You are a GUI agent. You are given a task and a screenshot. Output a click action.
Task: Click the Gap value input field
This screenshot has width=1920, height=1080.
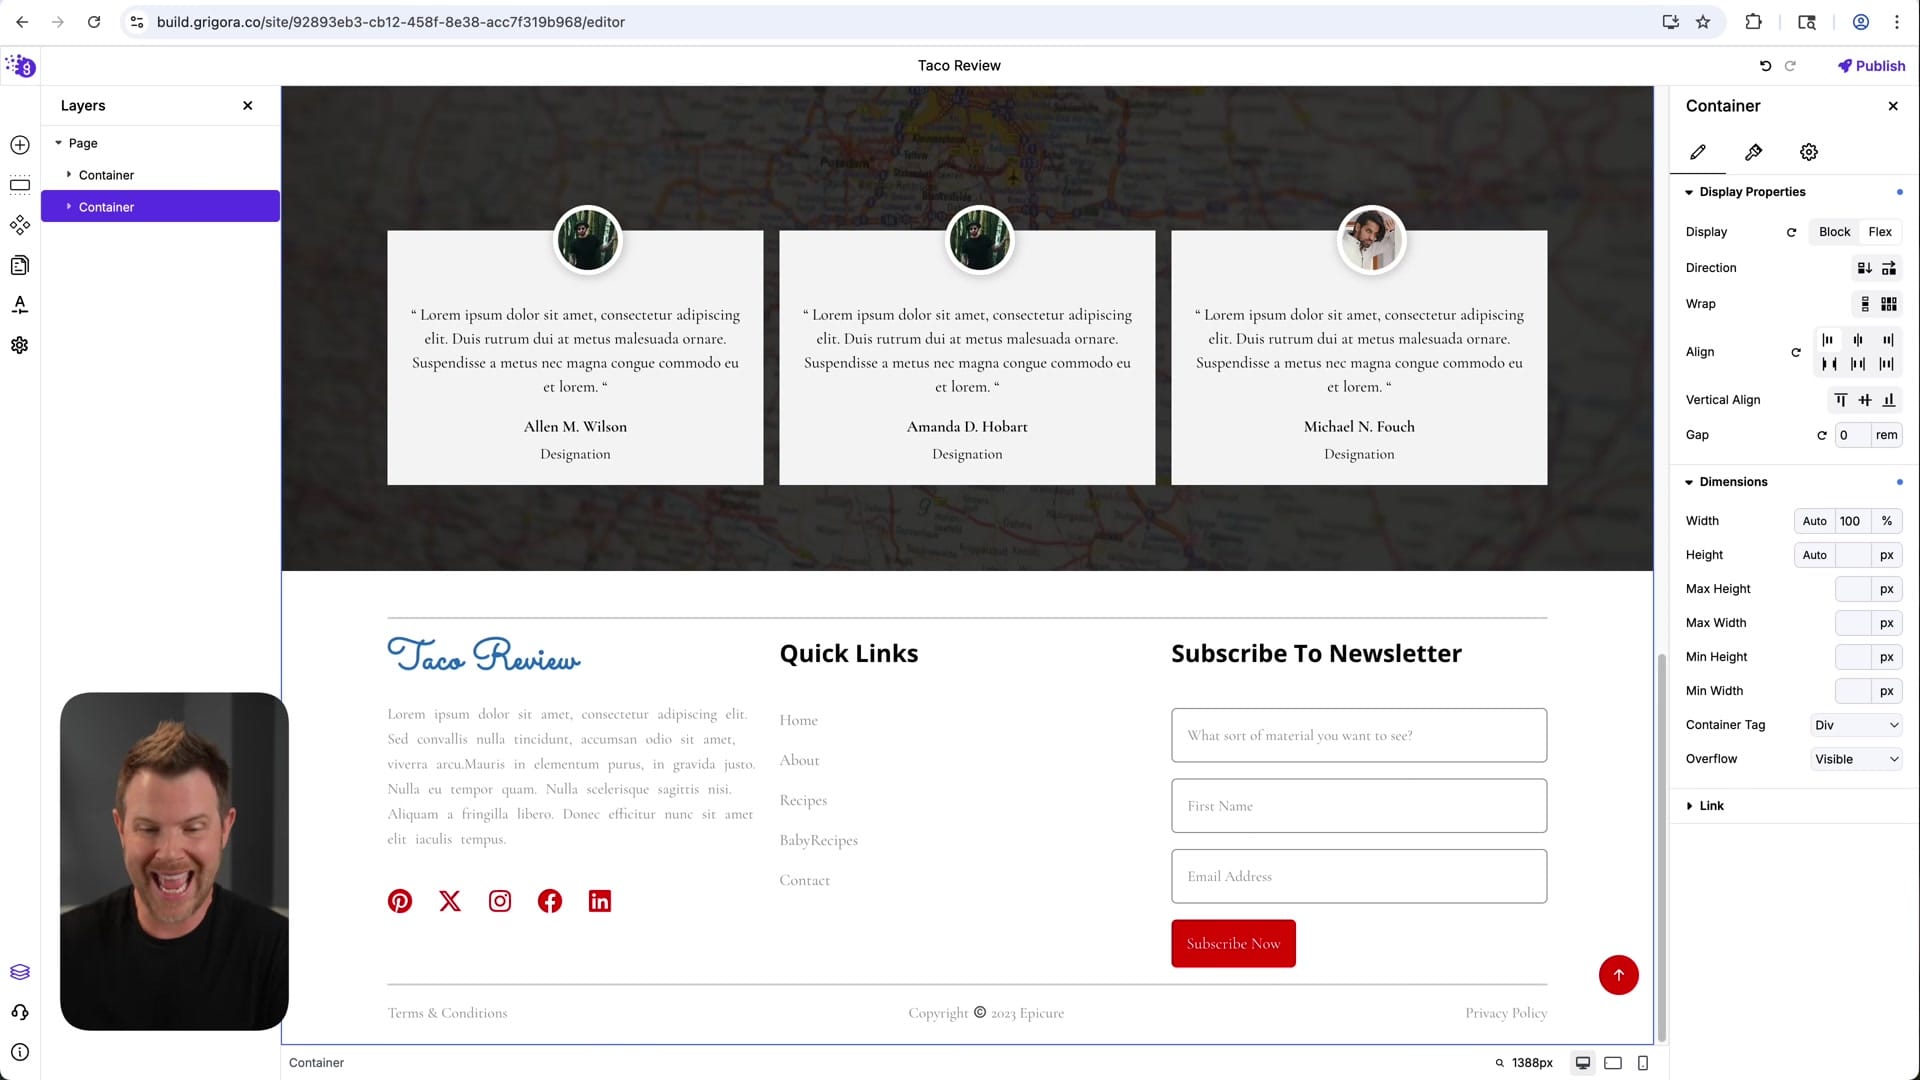pos(1853,435)
